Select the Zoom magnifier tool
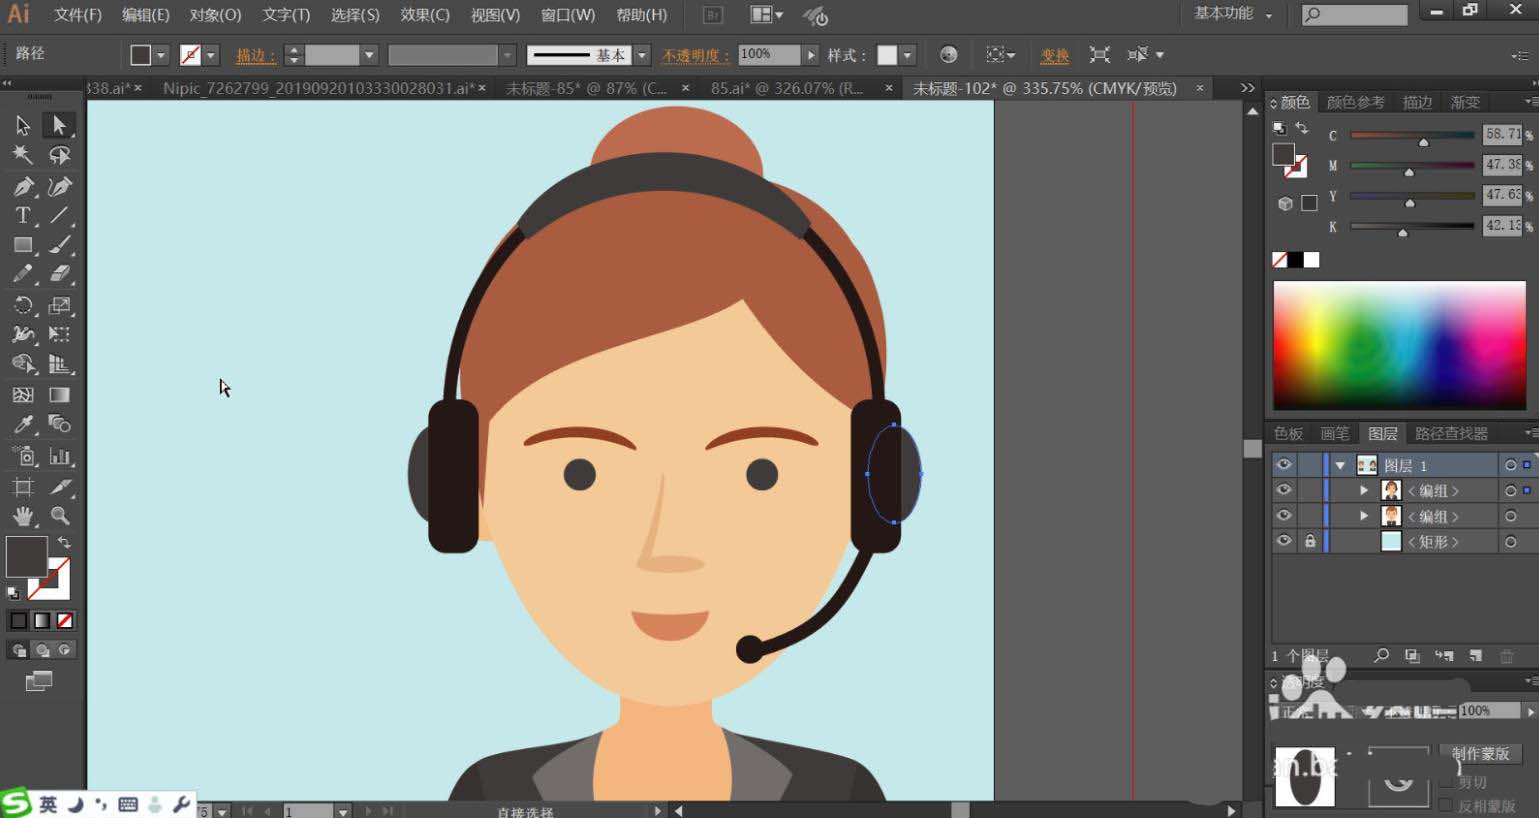 click(x=60, y=516)
